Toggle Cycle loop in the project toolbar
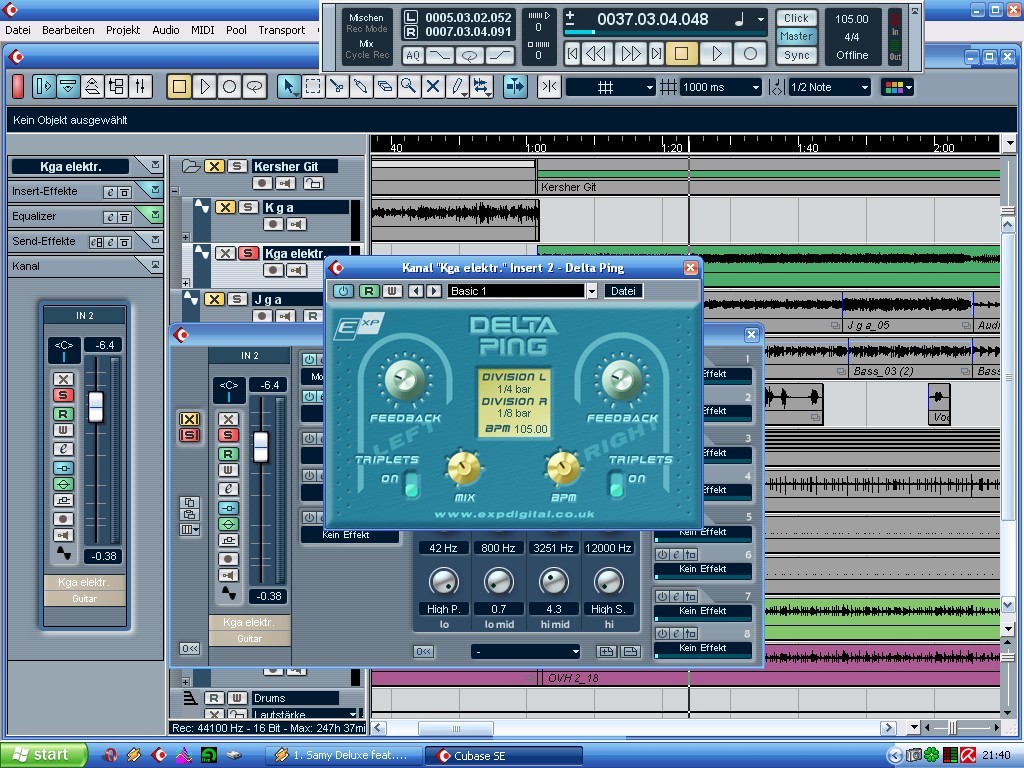 click(x=254, y=87)
